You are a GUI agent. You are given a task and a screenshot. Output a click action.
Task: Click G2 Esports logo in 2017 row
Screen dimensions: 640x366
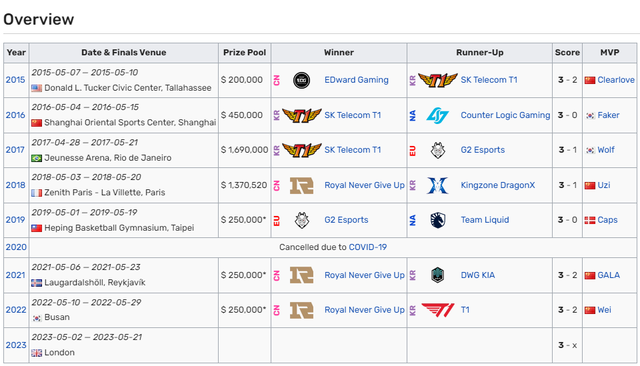(x=438, y=150)
